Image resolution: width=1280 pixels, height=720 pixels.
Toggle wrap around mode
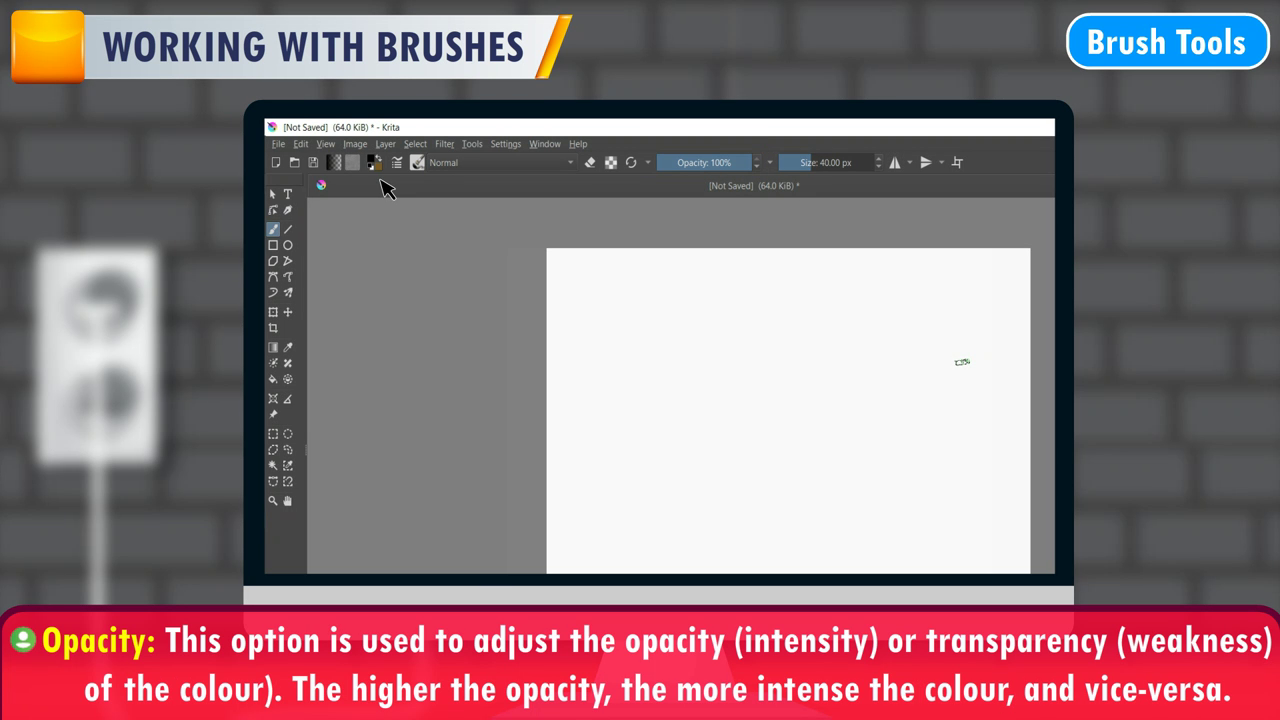click(957, 163)
